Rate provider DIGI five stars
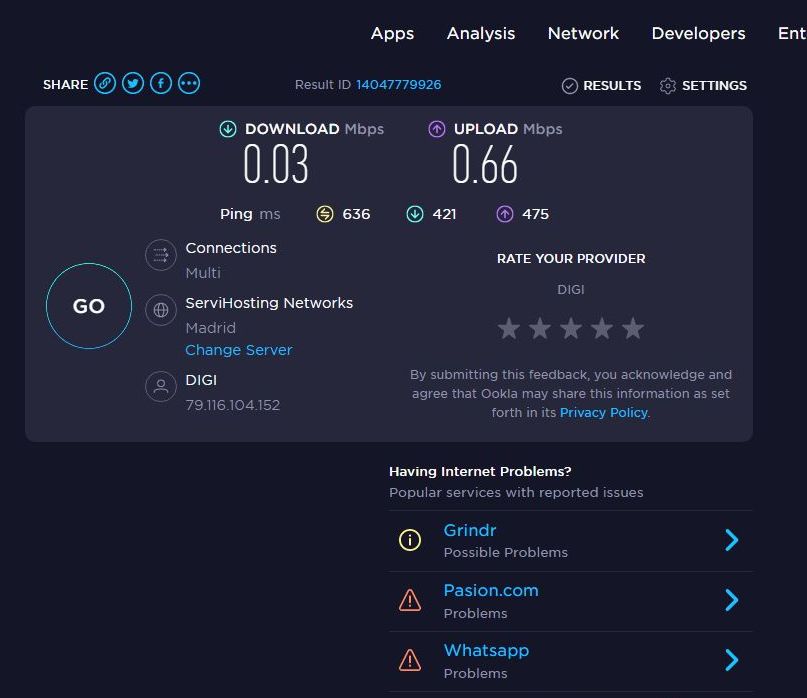Screen dimensions: 807x698 633,328
